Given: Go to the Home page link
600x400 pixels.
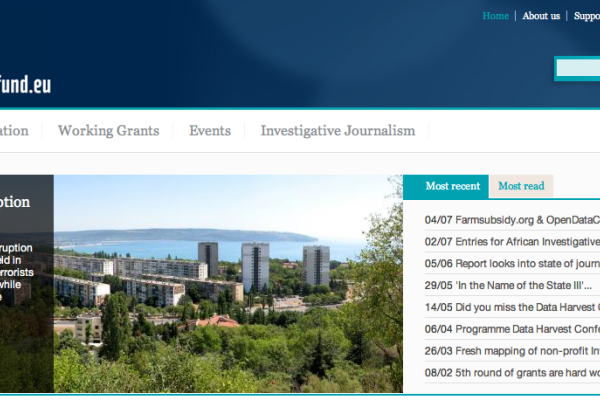Looking at the screenshot, I should click(x=495, y=16).
